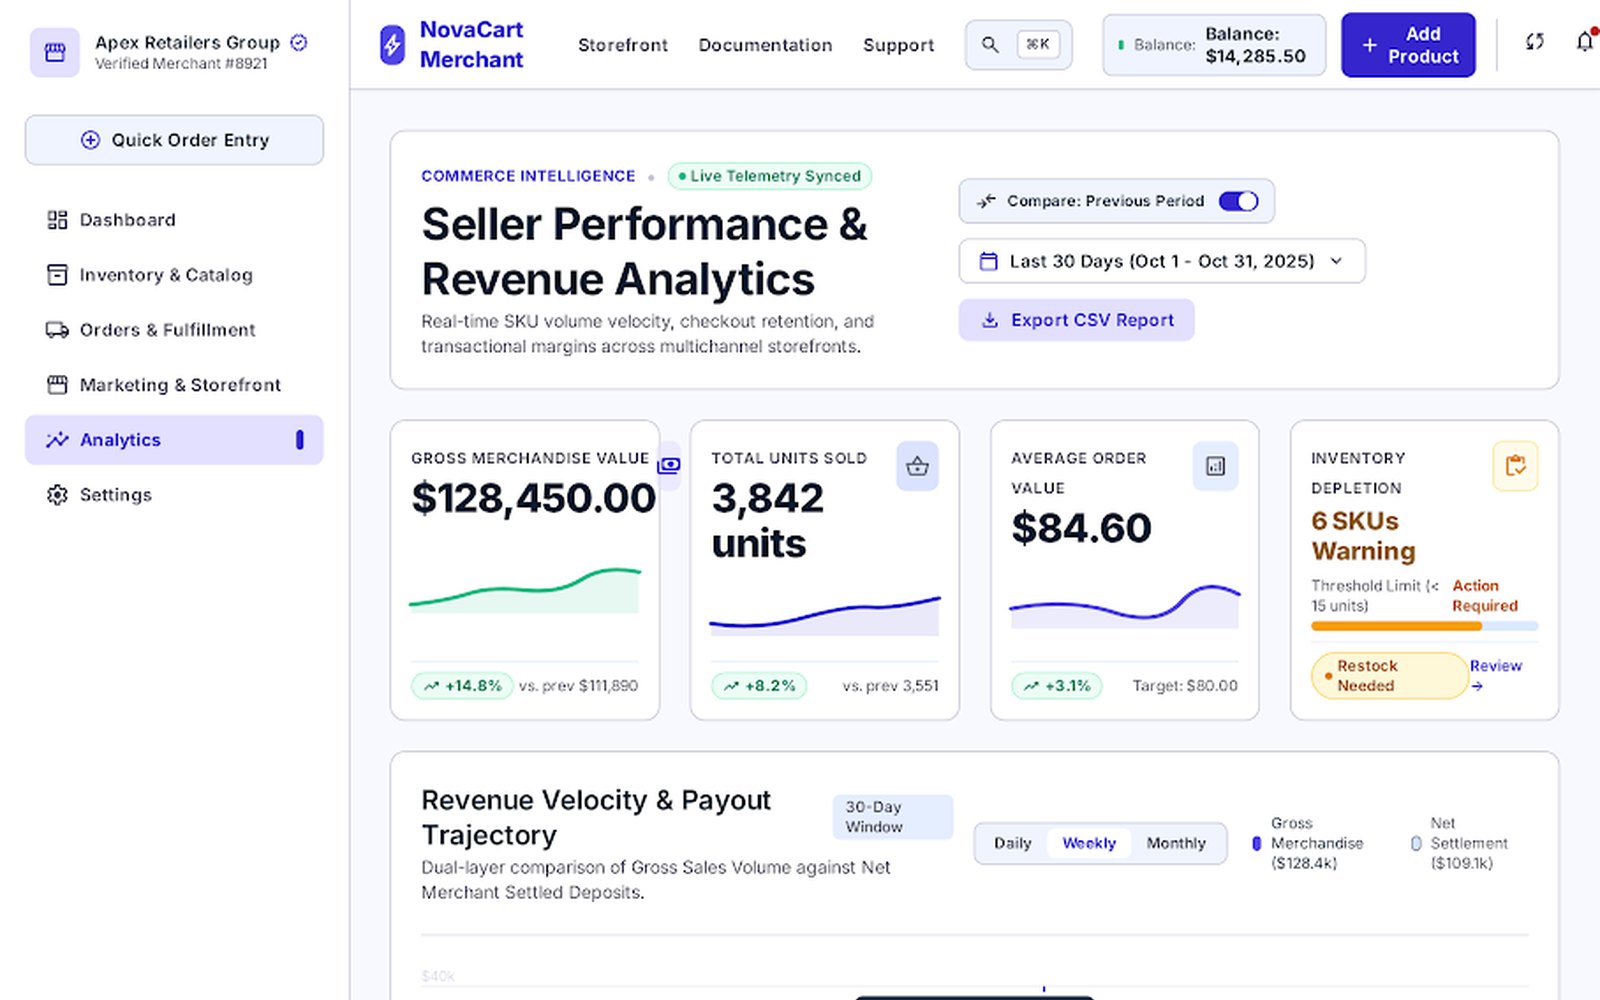This screenshot has width=1600, height=1000.
Task: Open Settings in the sidebar
Action: pyautogui.click(x=174, y=495)
